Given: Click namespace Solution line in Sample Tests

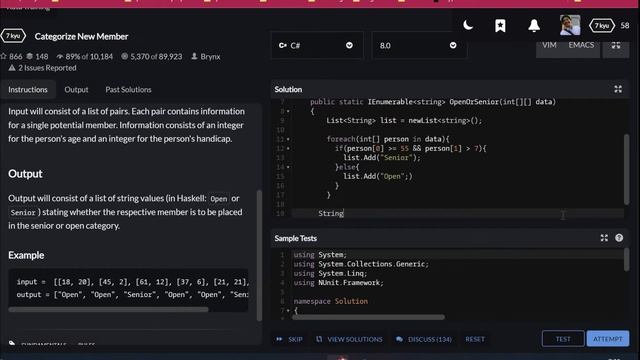Looking at the screenshot, I should click(331, 301).
